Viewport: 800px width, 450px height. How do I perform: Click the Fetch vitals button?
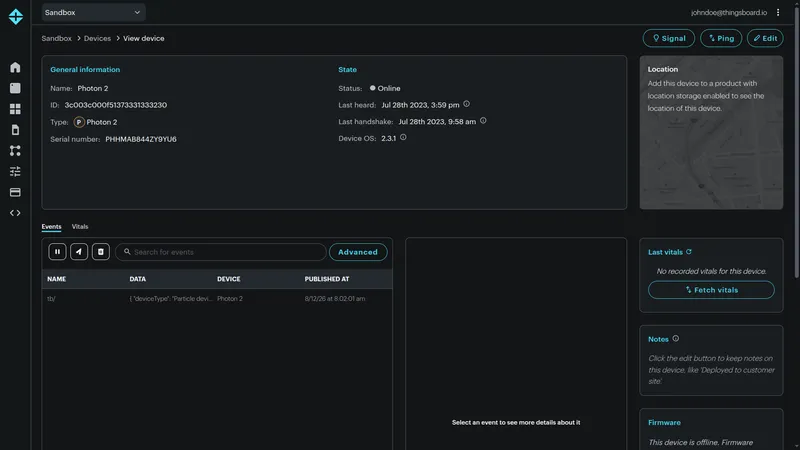(711, 290)
